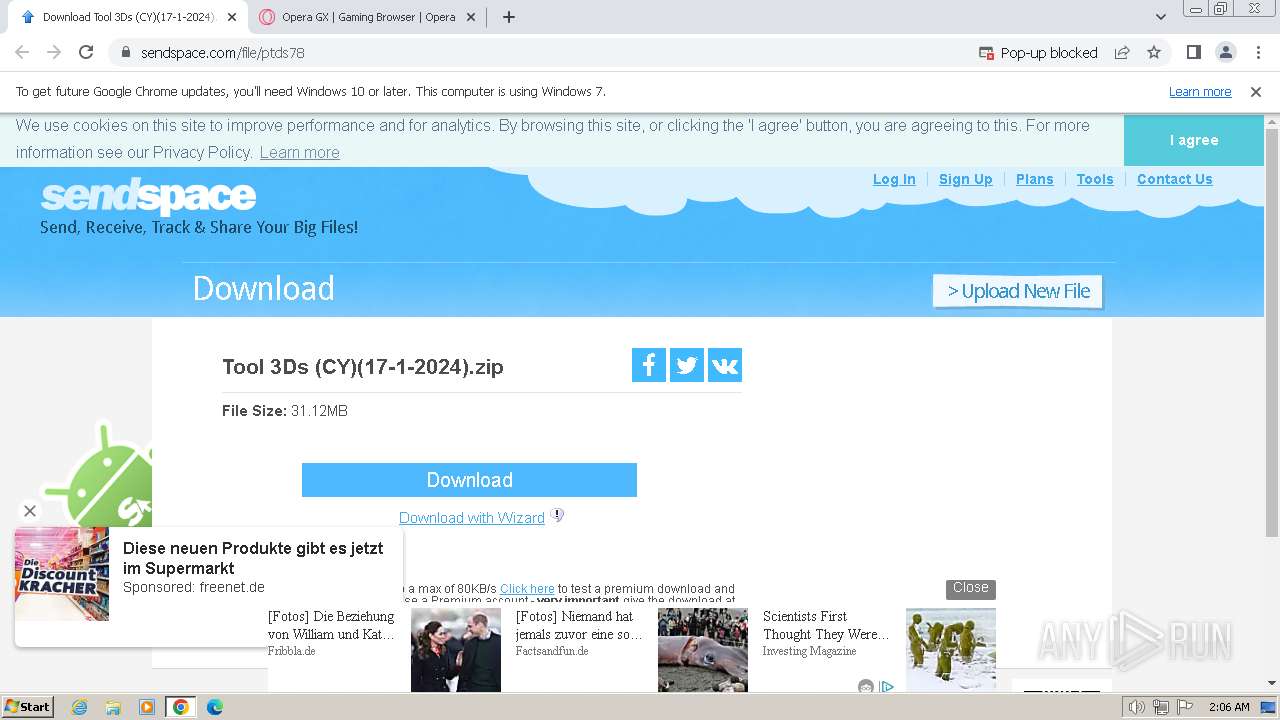Share file on VK
Screen dimensions: 1280x720
725,365
